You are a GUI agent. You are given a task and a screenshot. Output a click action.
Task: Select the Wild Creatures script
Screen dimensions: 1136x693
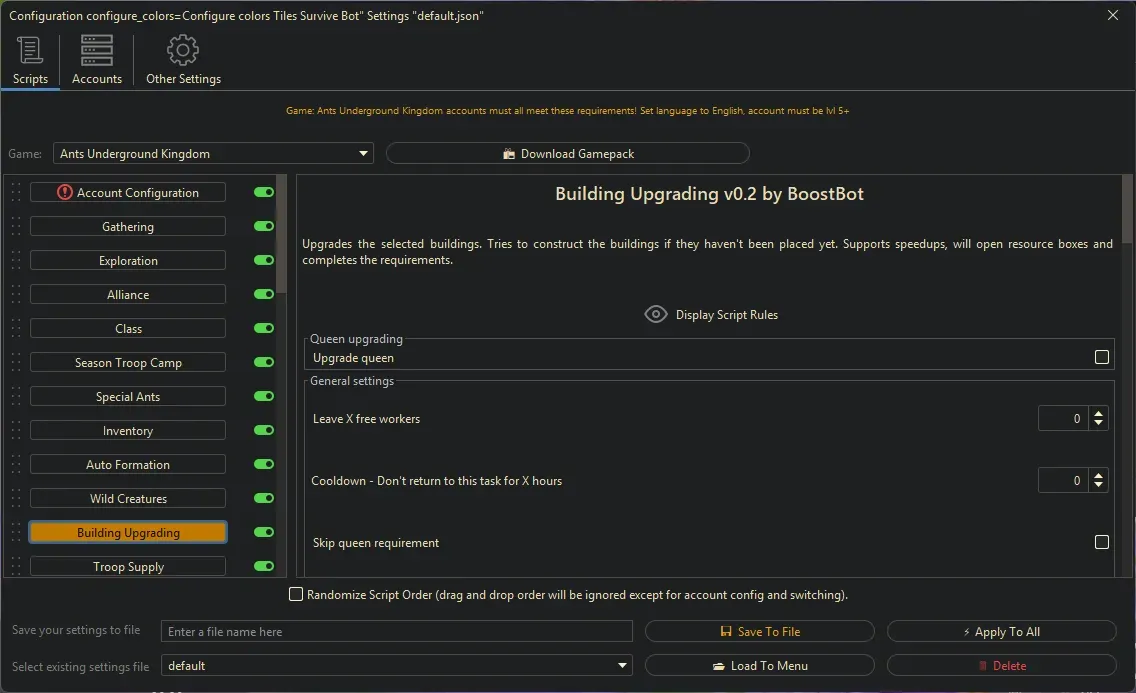(x=128, y=499)
